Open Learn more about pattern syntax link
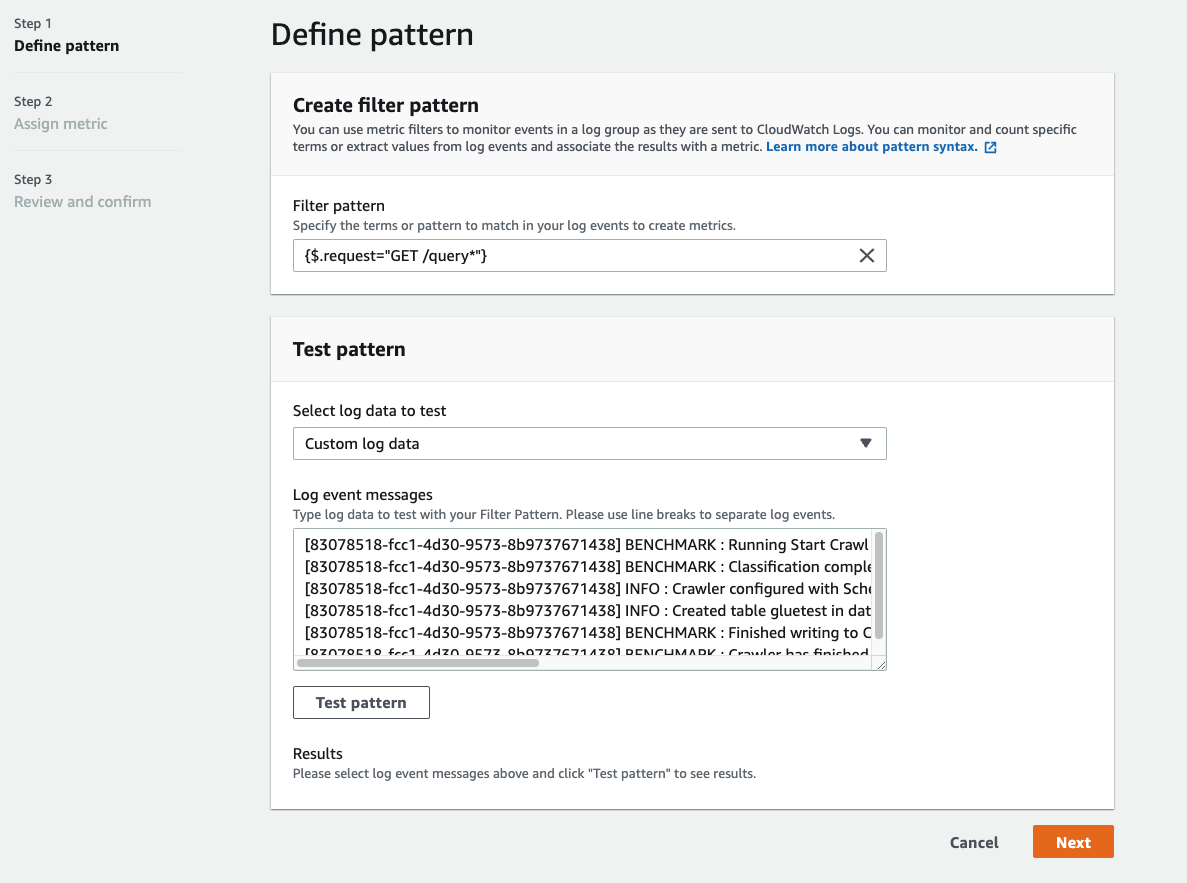The image size is (1187, 883). click(x=872, y=146)
